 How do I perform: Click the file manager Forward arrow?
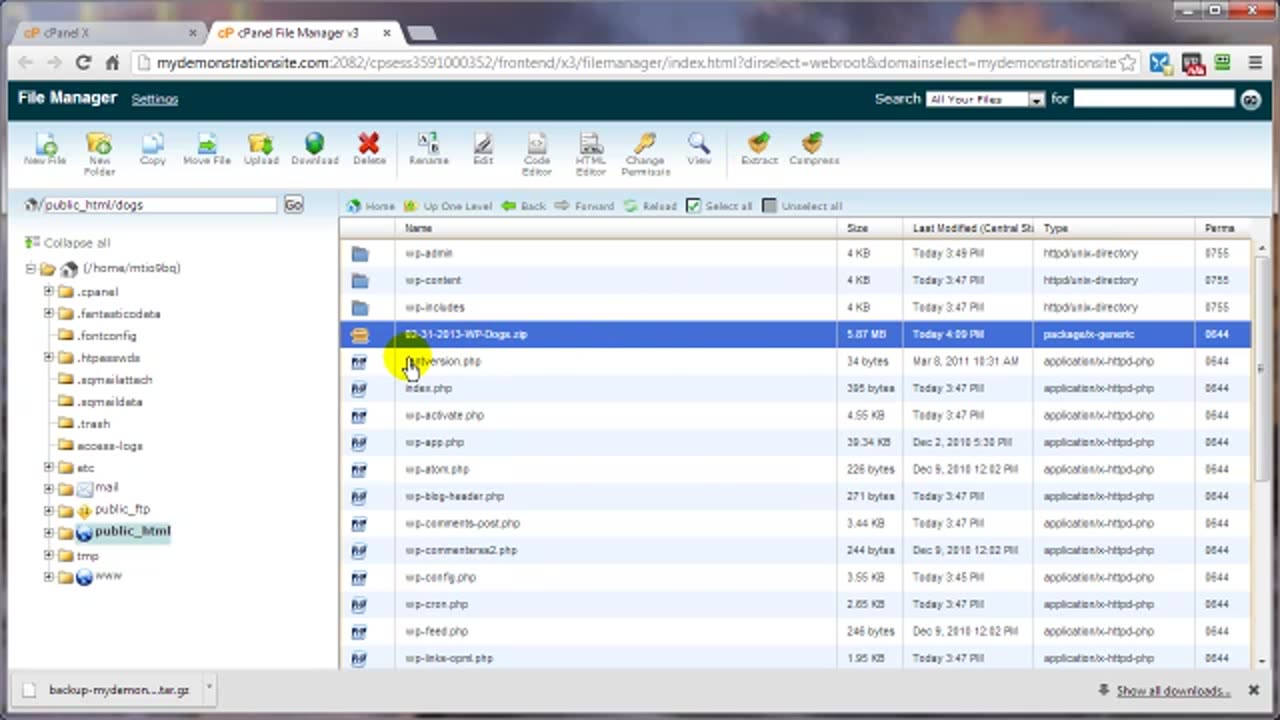pyautogui.click(x=584, y=206)
